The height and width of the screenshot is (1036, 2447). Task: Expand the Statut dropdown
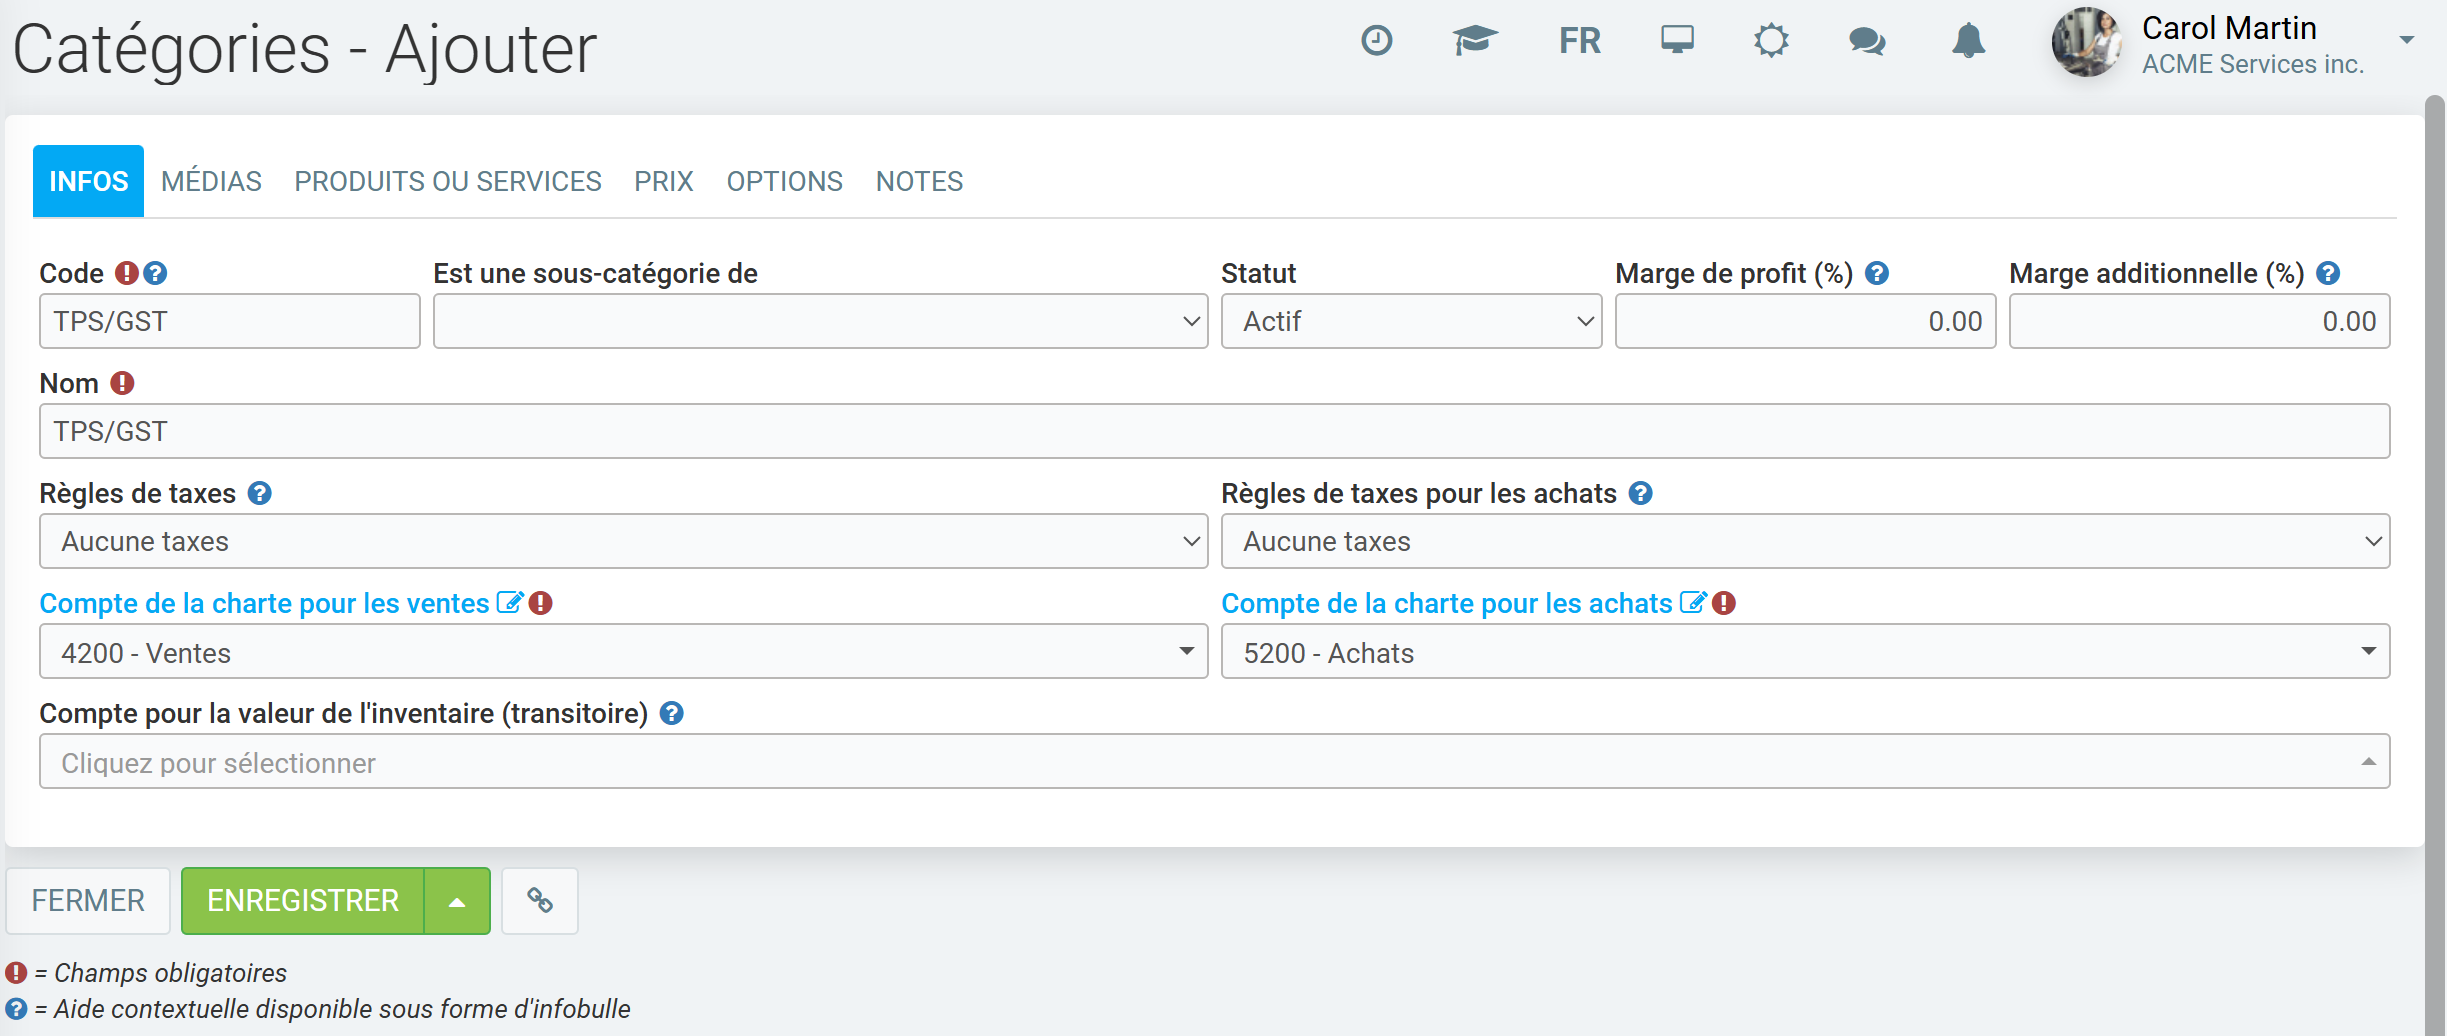tap(1411, 321)
